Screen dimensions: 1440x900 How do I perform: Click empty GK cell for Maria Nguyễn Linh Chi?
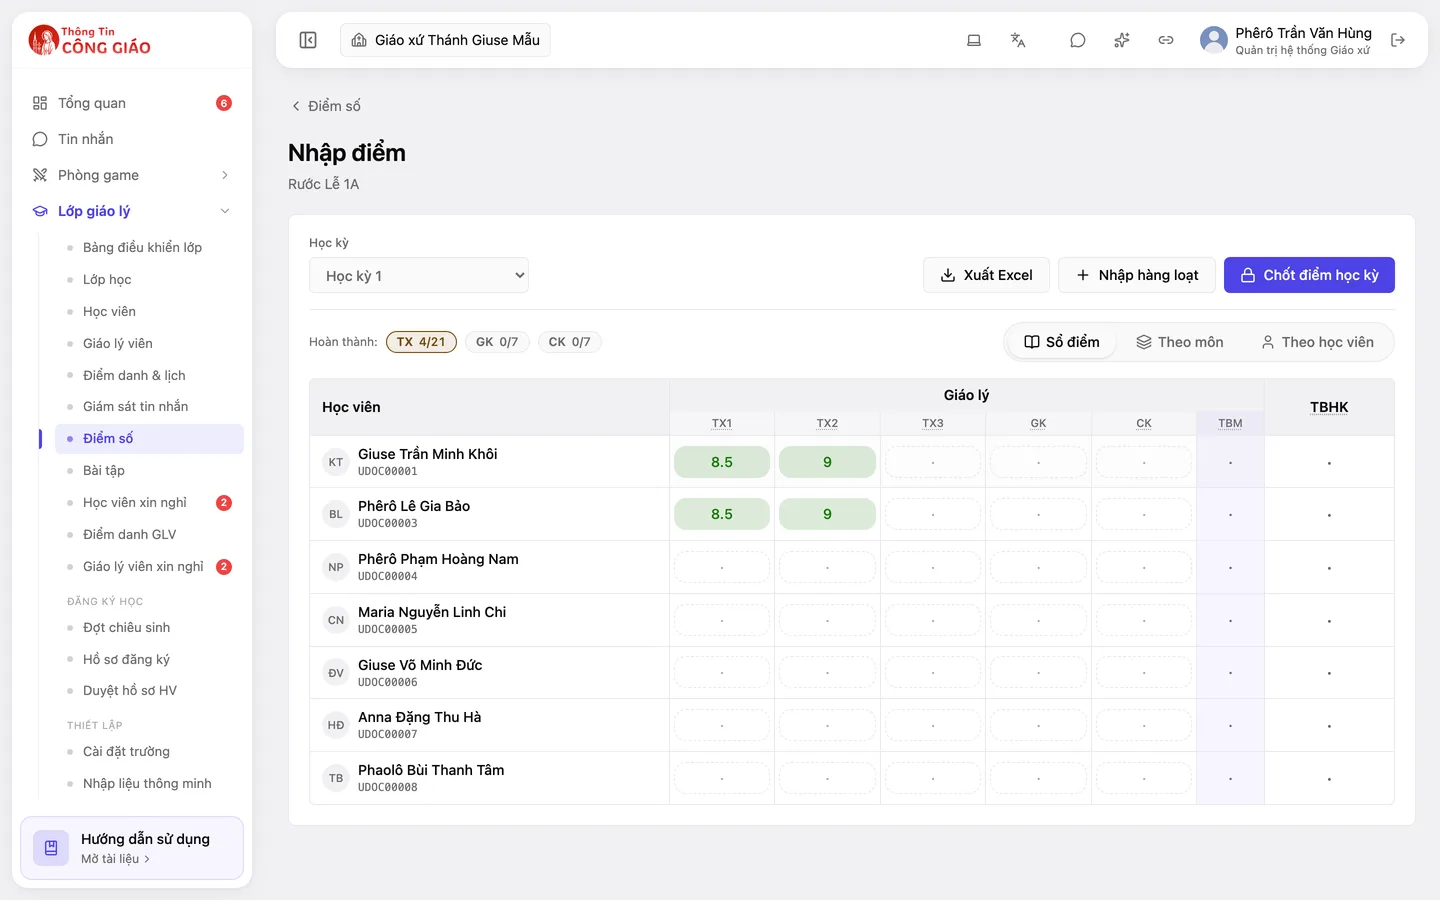(1038, 620)
